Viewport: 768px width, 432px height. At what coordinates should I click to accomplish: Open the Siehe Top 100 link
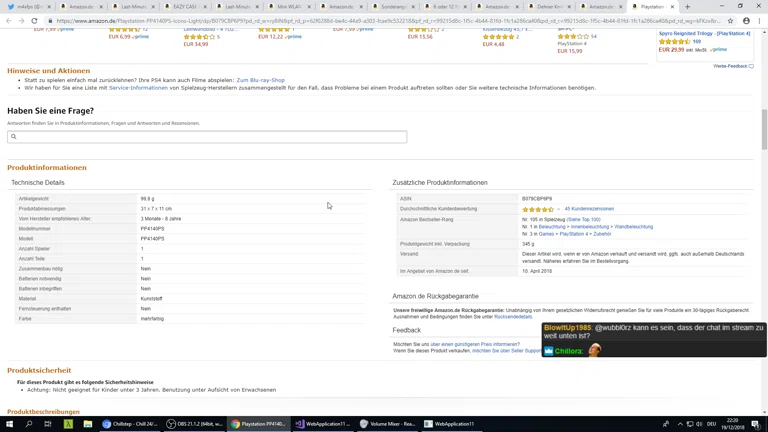click(x=584, y=219)
